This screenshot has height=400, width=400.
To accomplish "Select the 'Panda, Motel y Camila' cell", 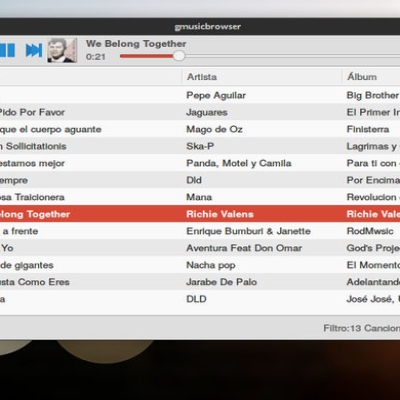I will point(239,163).
